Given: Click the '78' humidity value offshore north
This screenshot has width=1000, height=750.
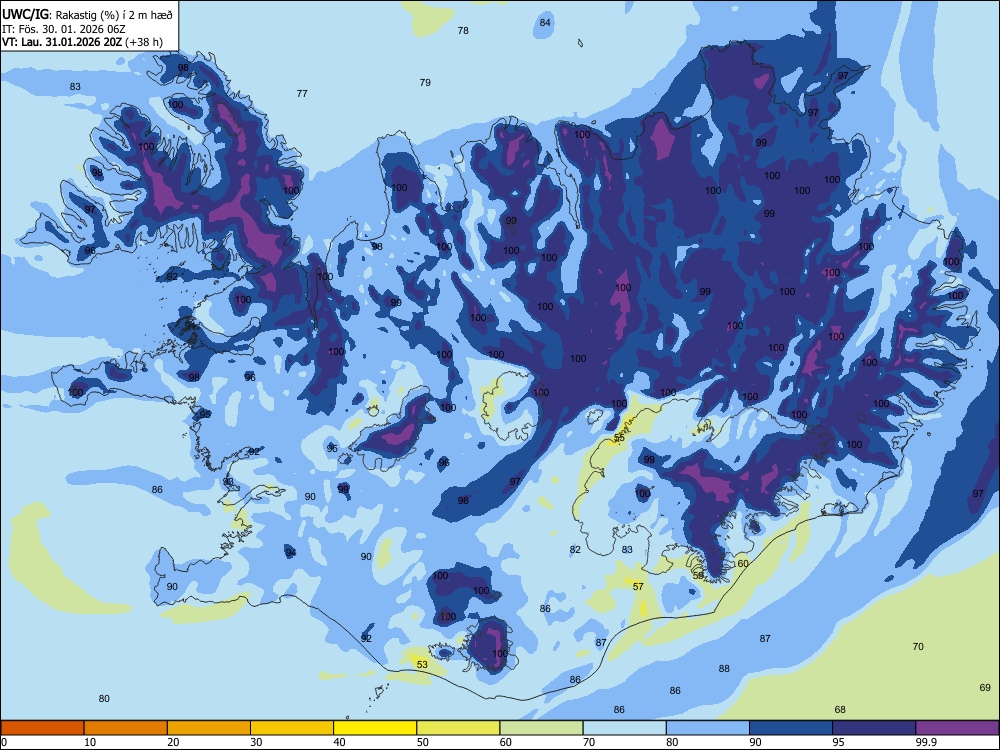Looking at the screenshot, I should pyautogui.click(x=463, y=31).
